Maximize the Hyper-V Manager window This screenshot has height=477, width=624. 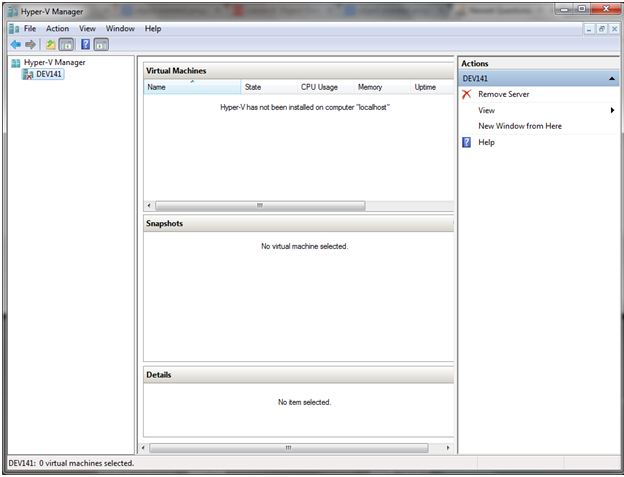coord(582,9)
